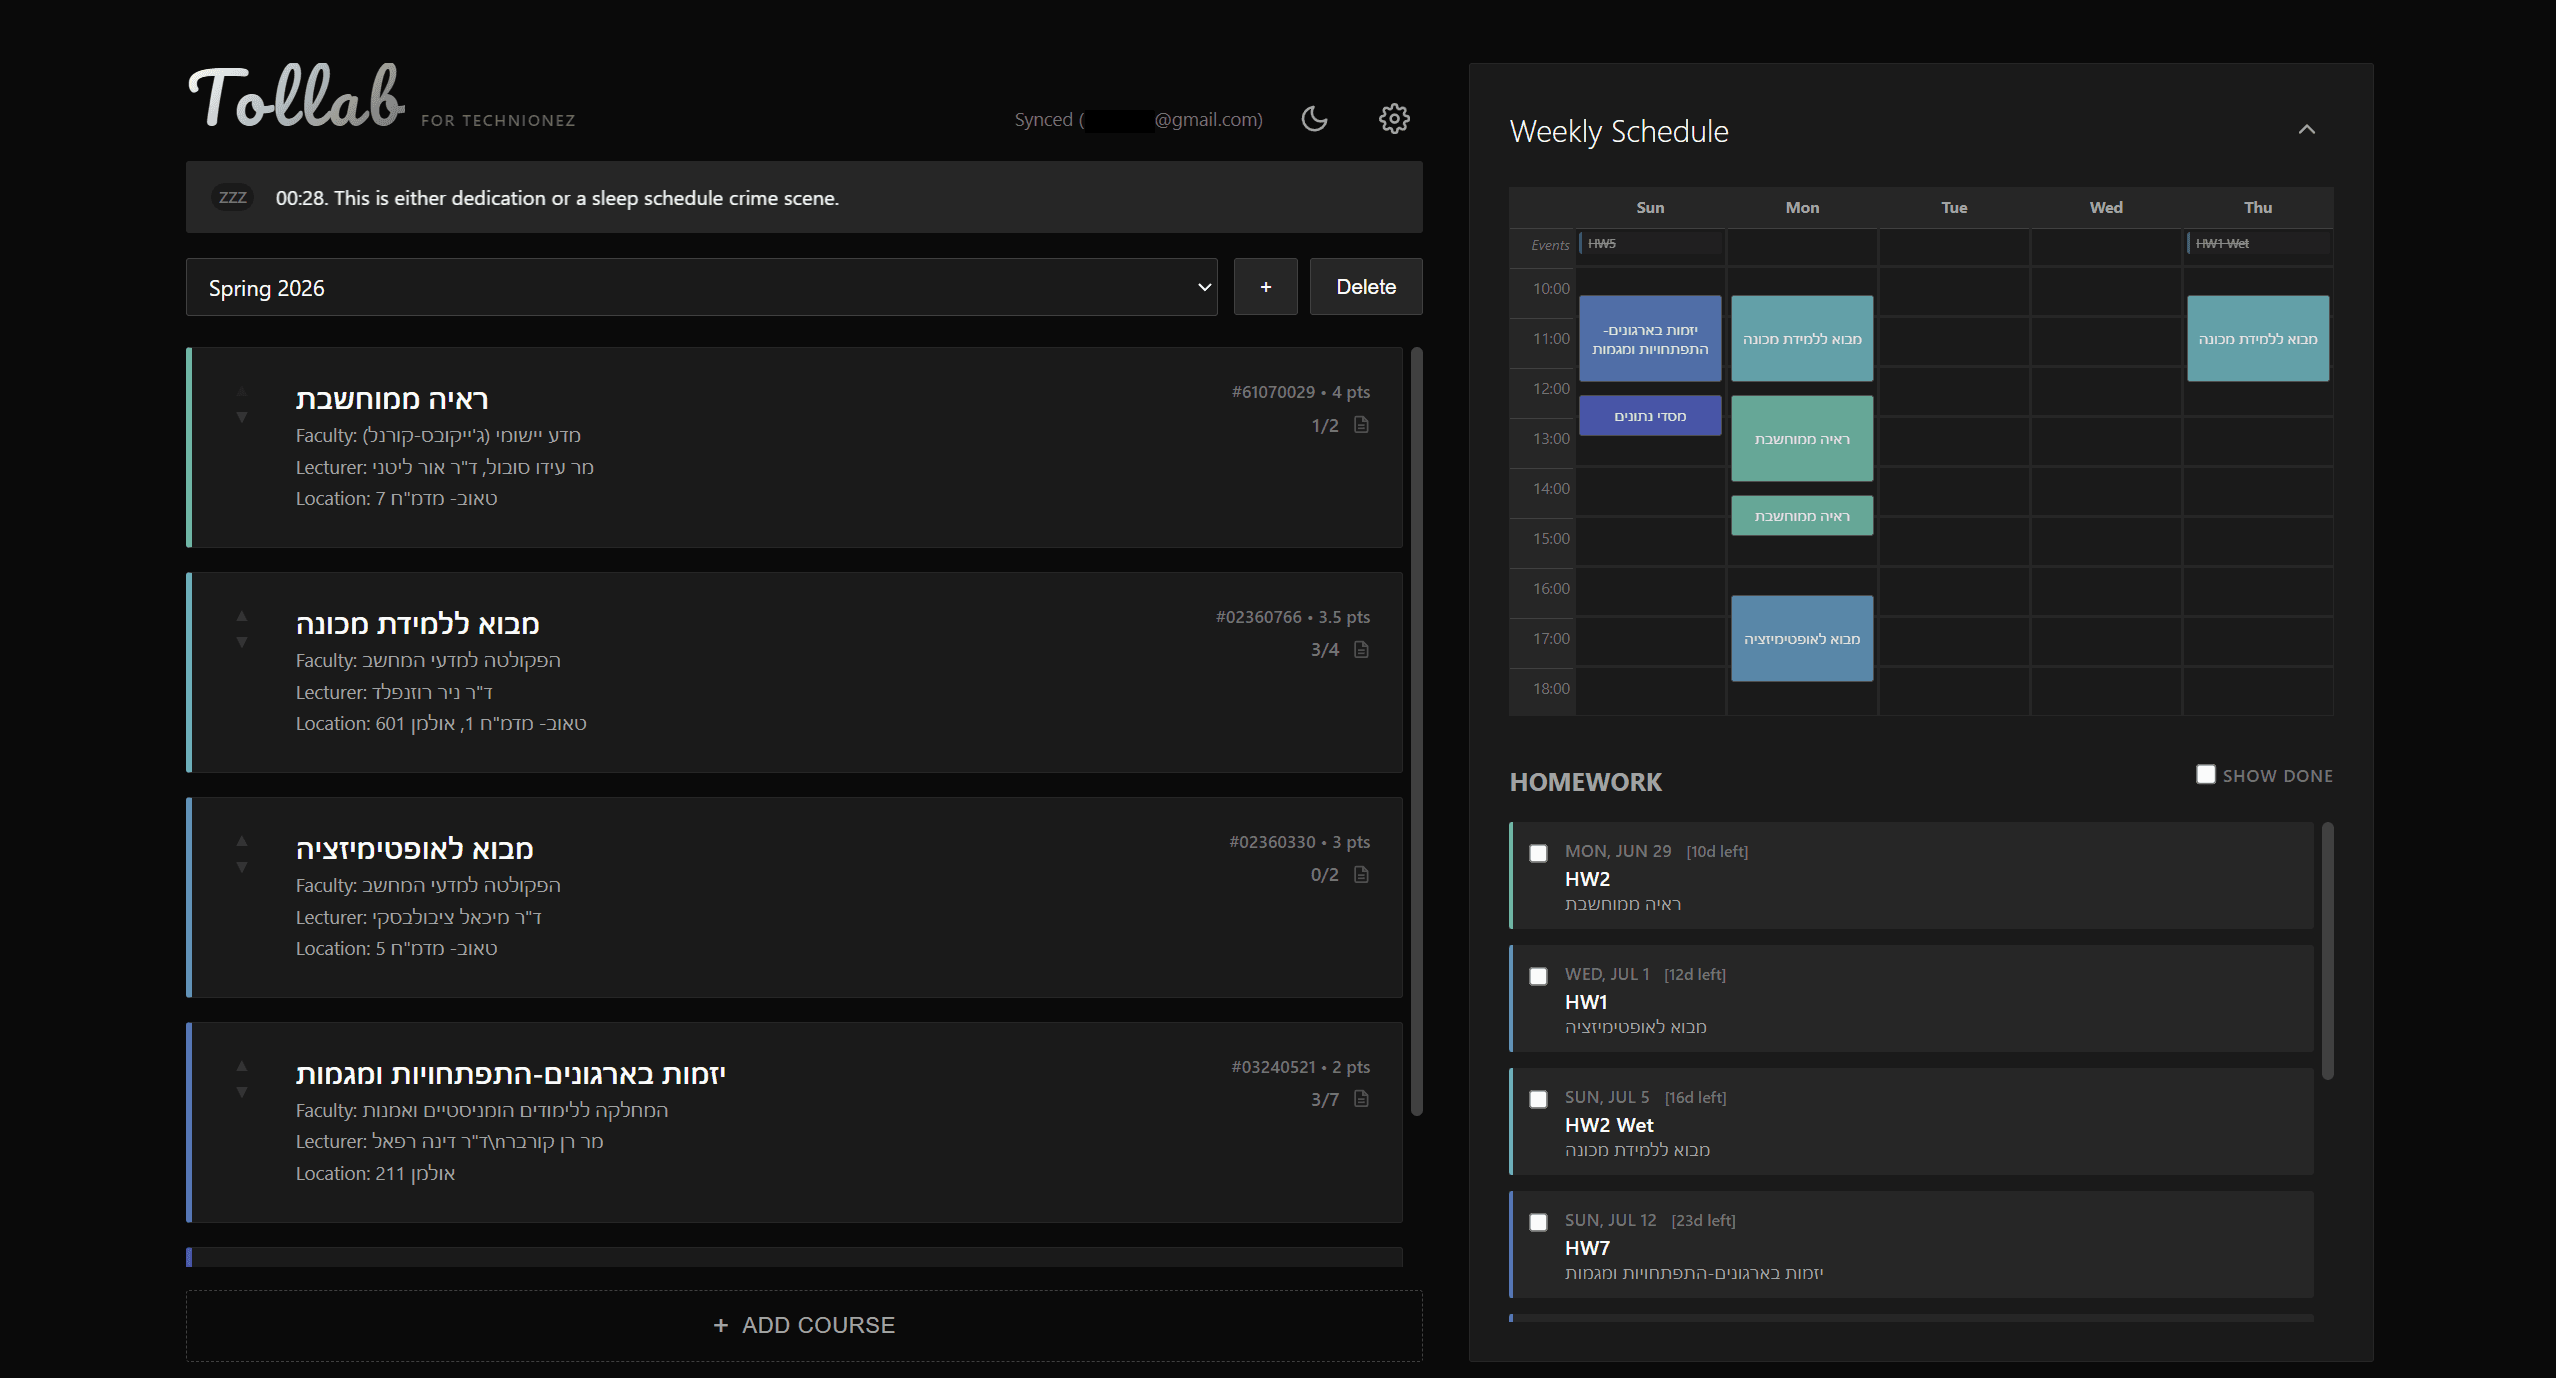Click Location 601 line of #02360766
This screenshot has height=1378, width=2556.
coord(441,723)
